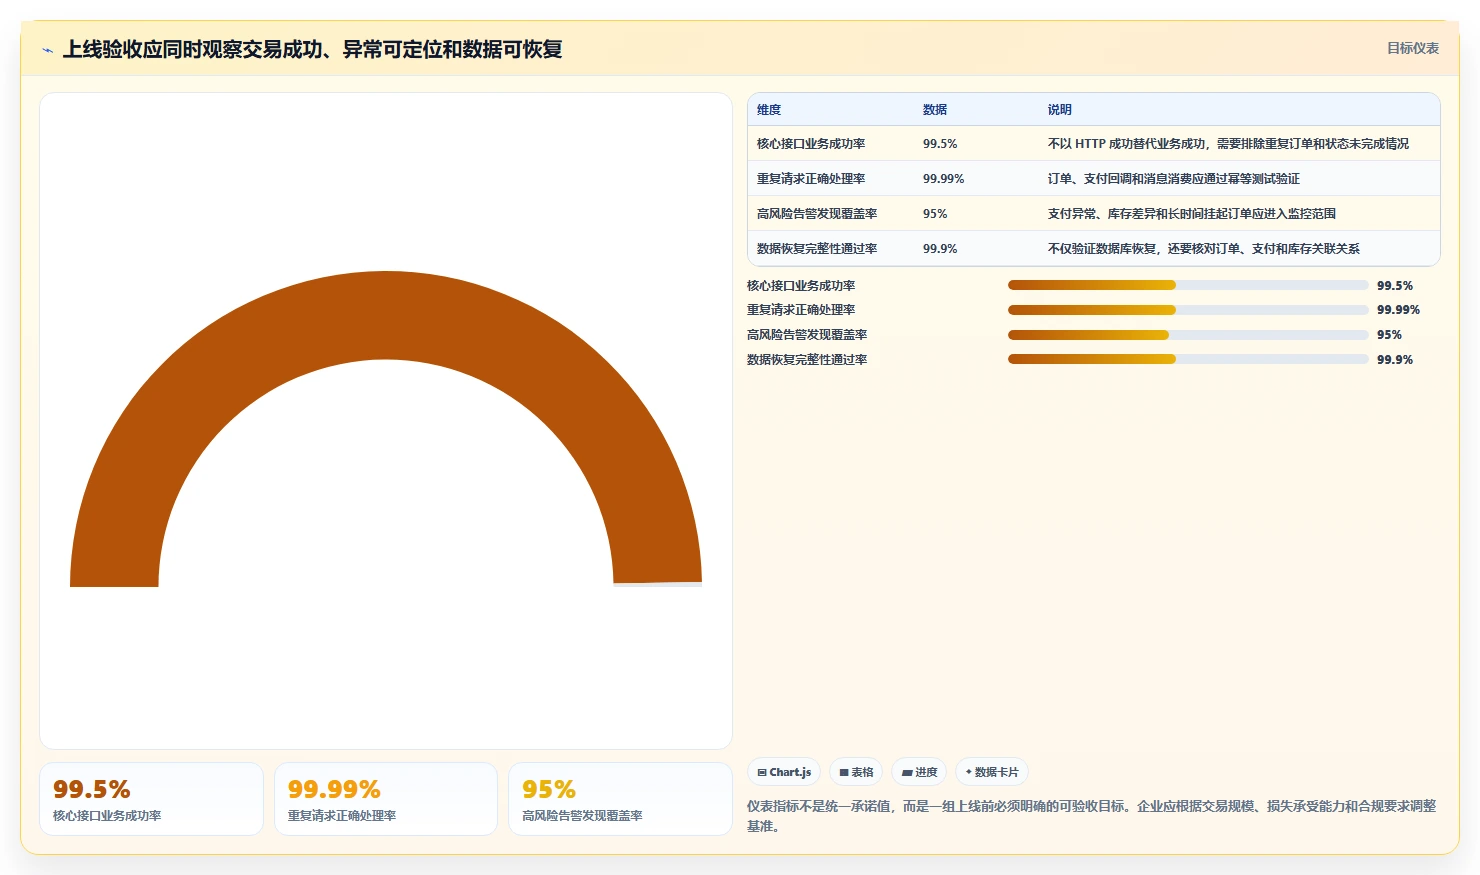
Task: Click the 99.5% value in table
Action: pos(940,144)
